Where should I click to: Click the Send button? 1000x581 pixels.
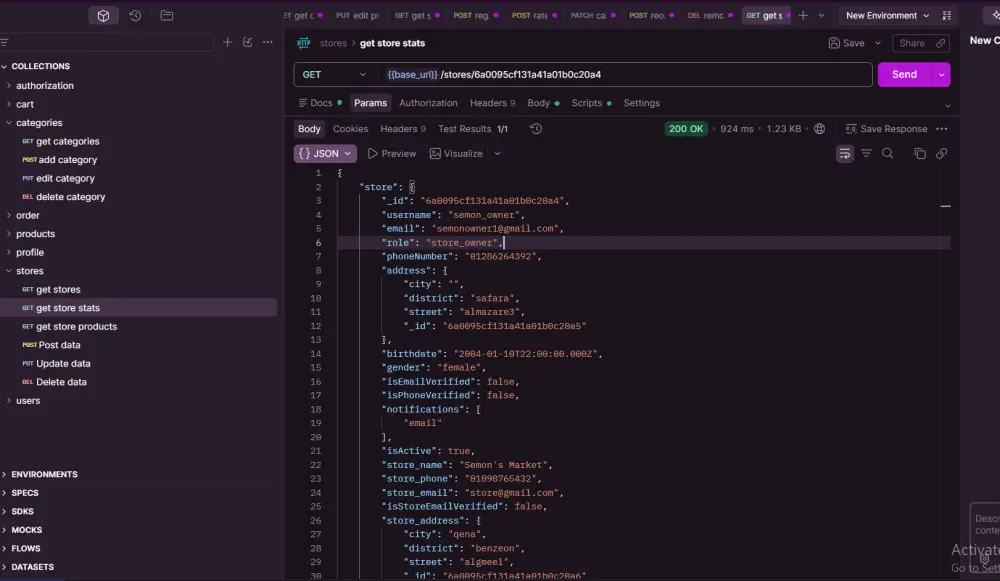coord(904,75)
